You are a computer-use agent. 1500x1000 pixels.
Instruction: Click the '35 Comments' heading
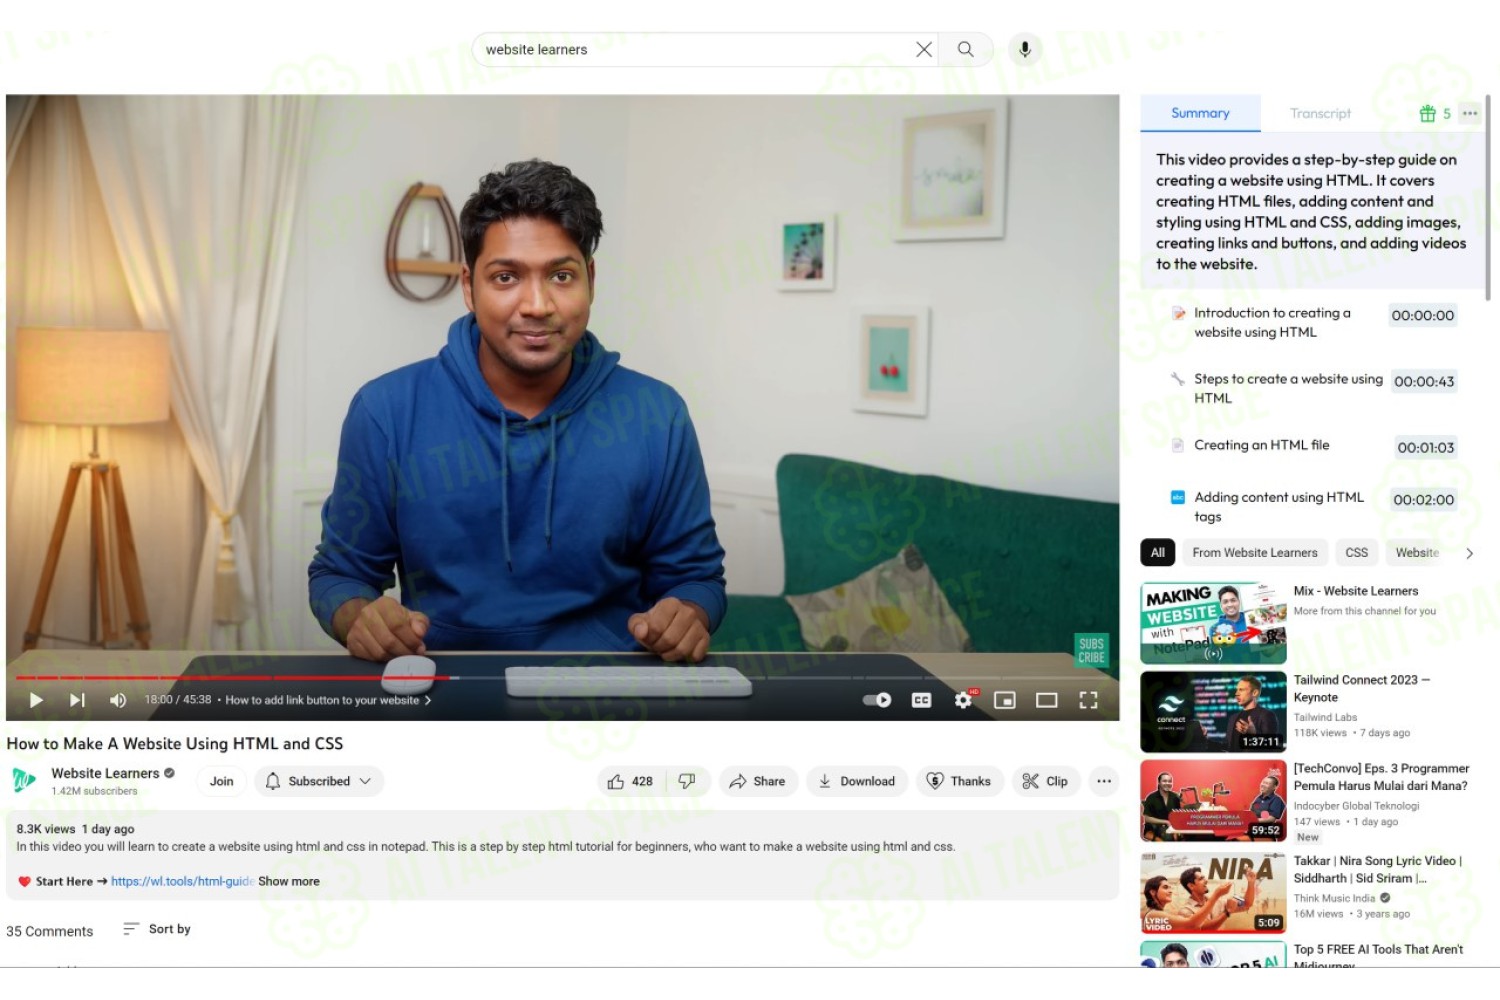[x=50, y=931]
